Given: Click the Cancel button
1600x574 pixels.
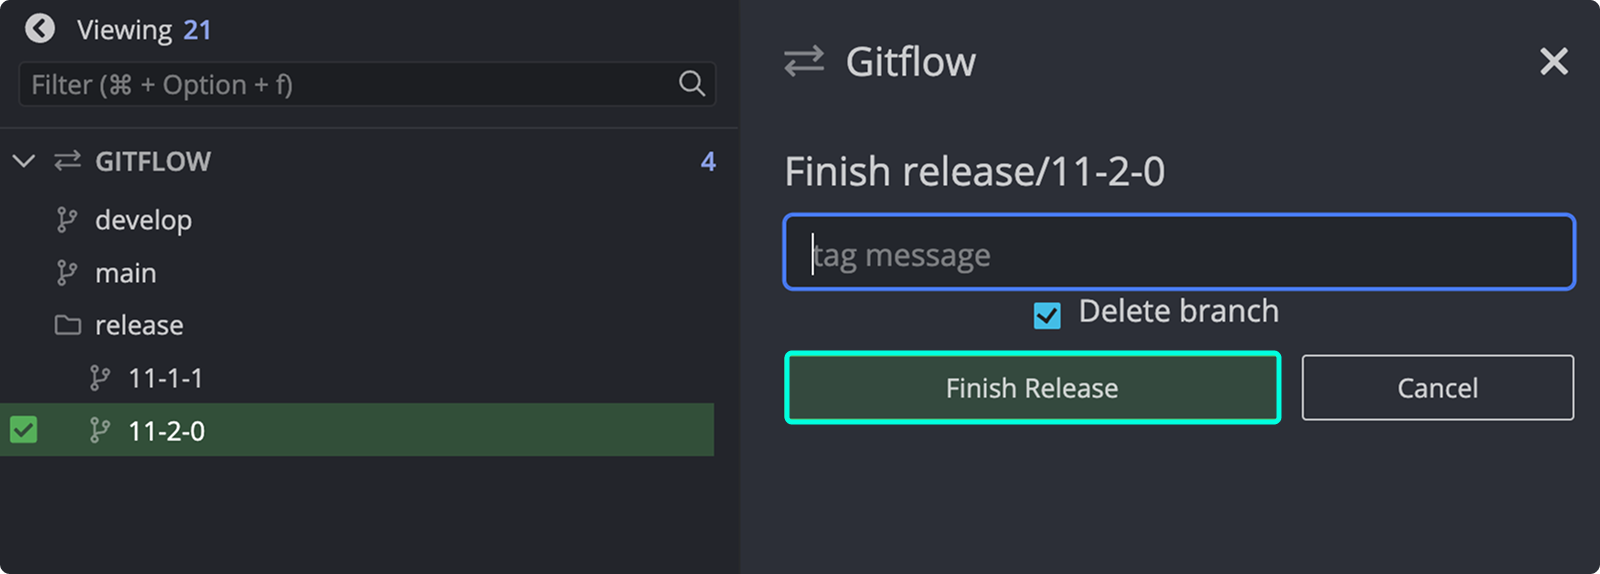Looking at the screenshot, I should click(1437, 388).
